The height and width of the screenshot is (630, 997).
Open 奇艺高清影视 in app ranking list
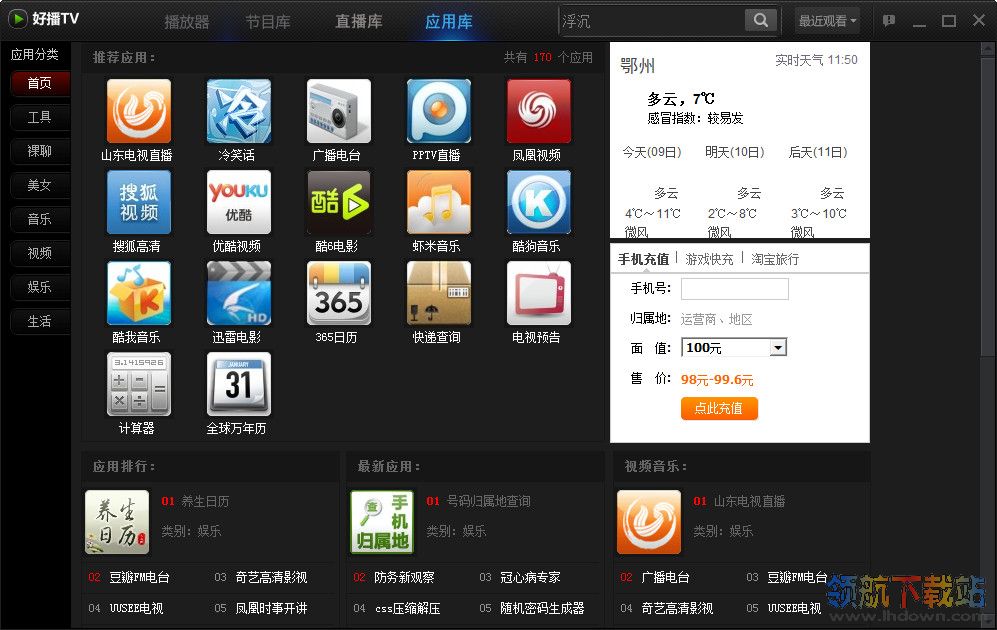(271, 577)
